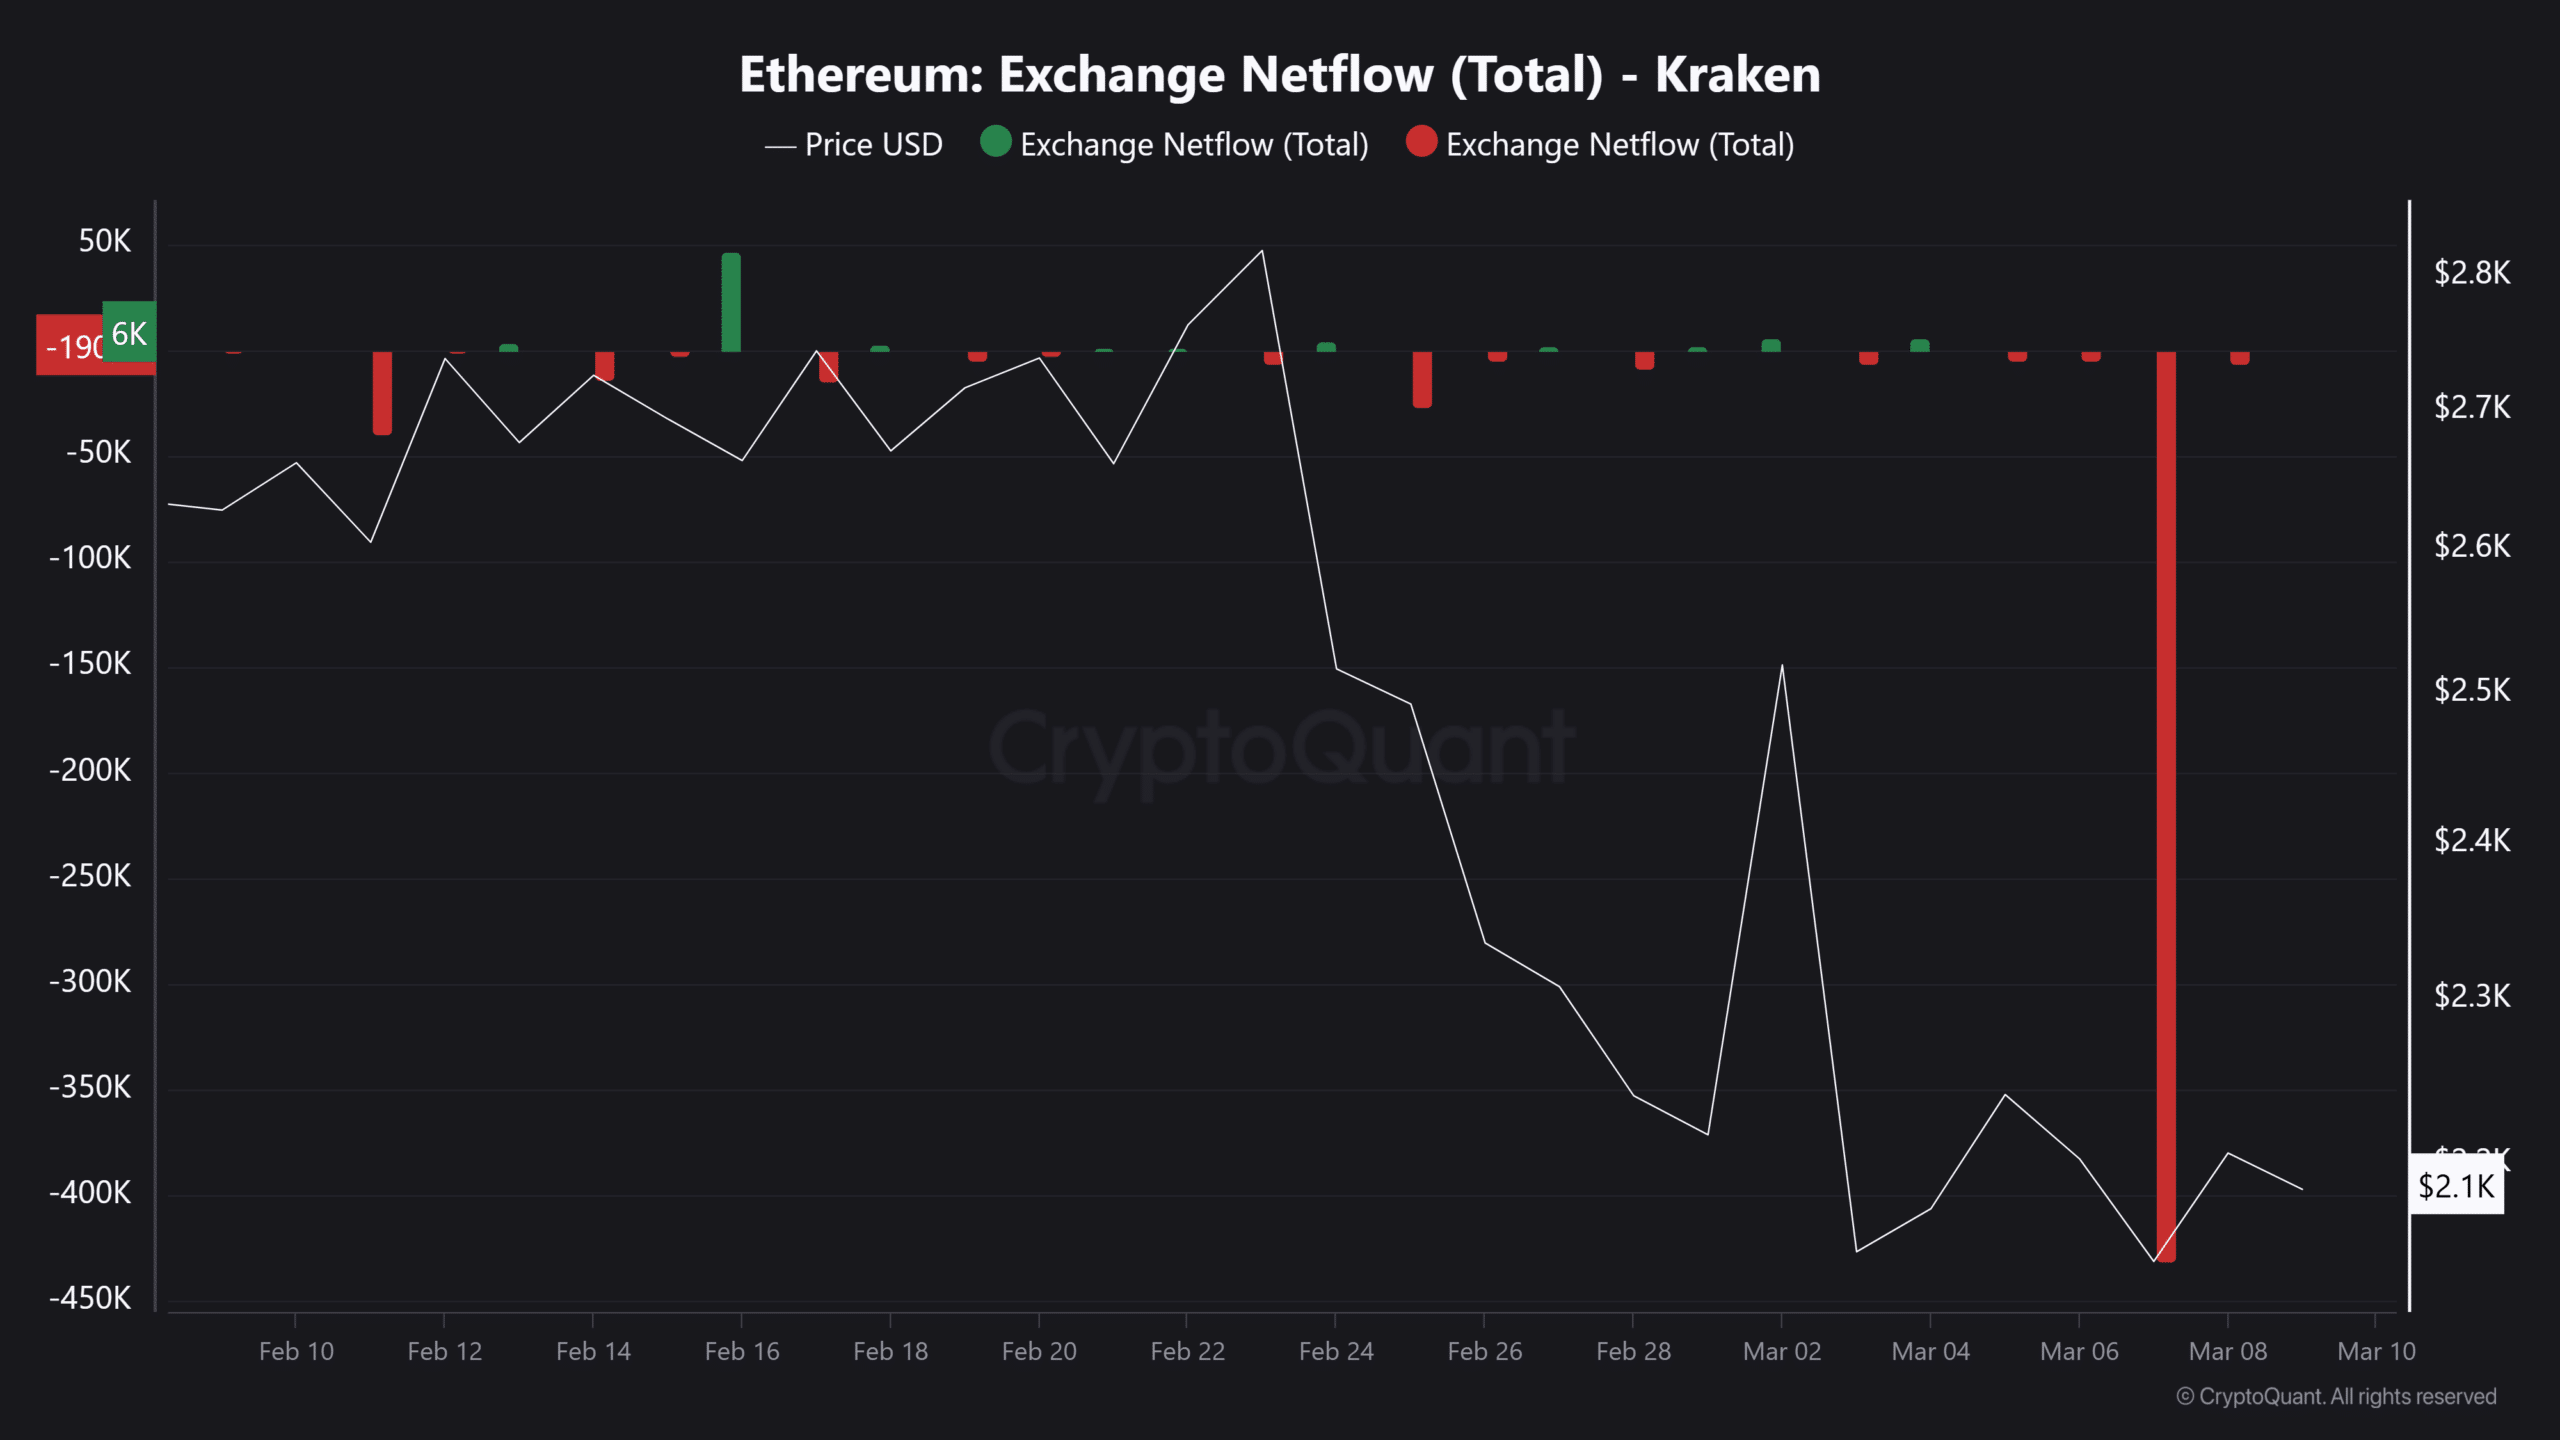Hide the red Exchange Netflow (Total) series label
Viewport: 2560px width, 1440px height.
[x=1620, y=145]
